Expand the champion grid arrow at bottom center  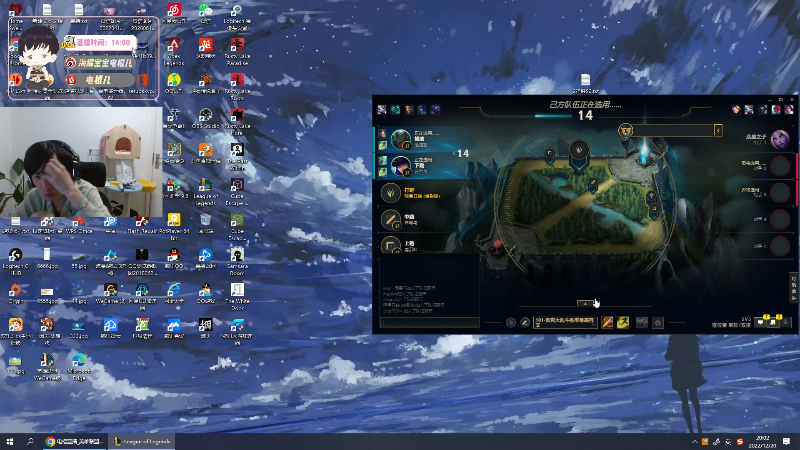[x=585, y=304]
